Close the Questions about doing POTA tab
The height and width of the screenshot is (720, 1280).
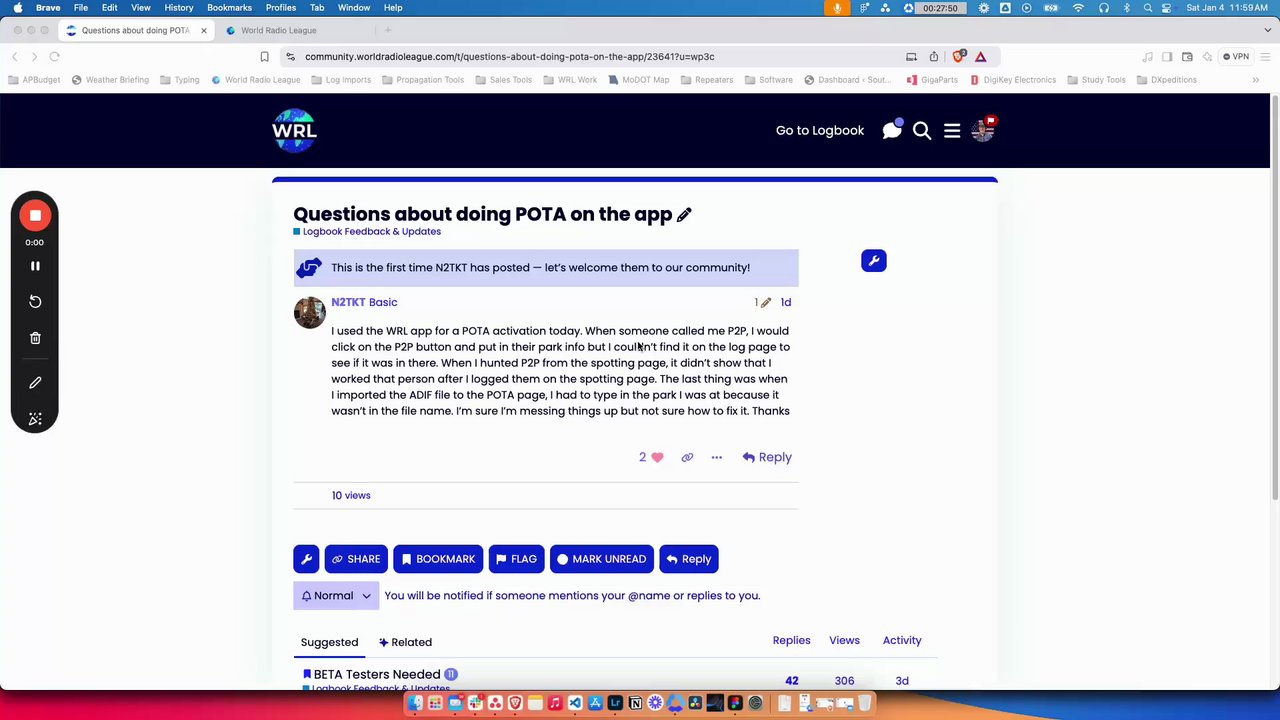point(203,30)
